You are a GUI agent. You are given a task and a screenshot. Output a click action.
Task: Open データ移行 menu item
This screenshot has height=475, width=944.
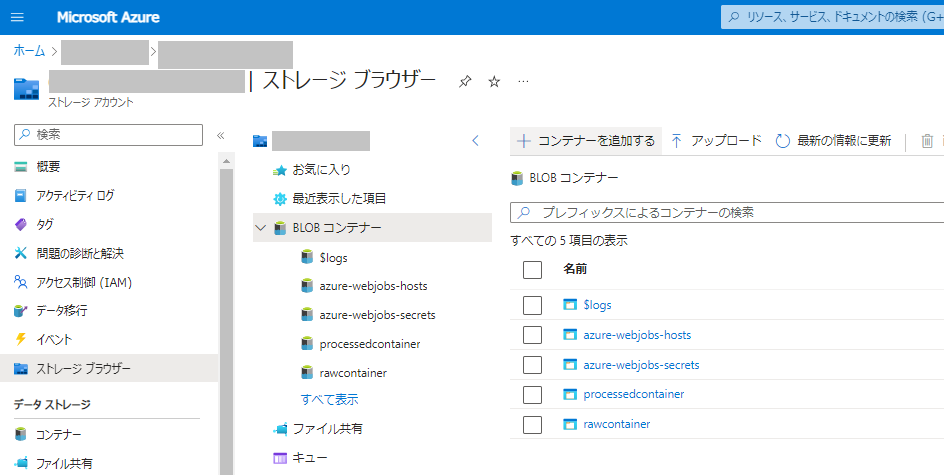(x=62, y=311)
